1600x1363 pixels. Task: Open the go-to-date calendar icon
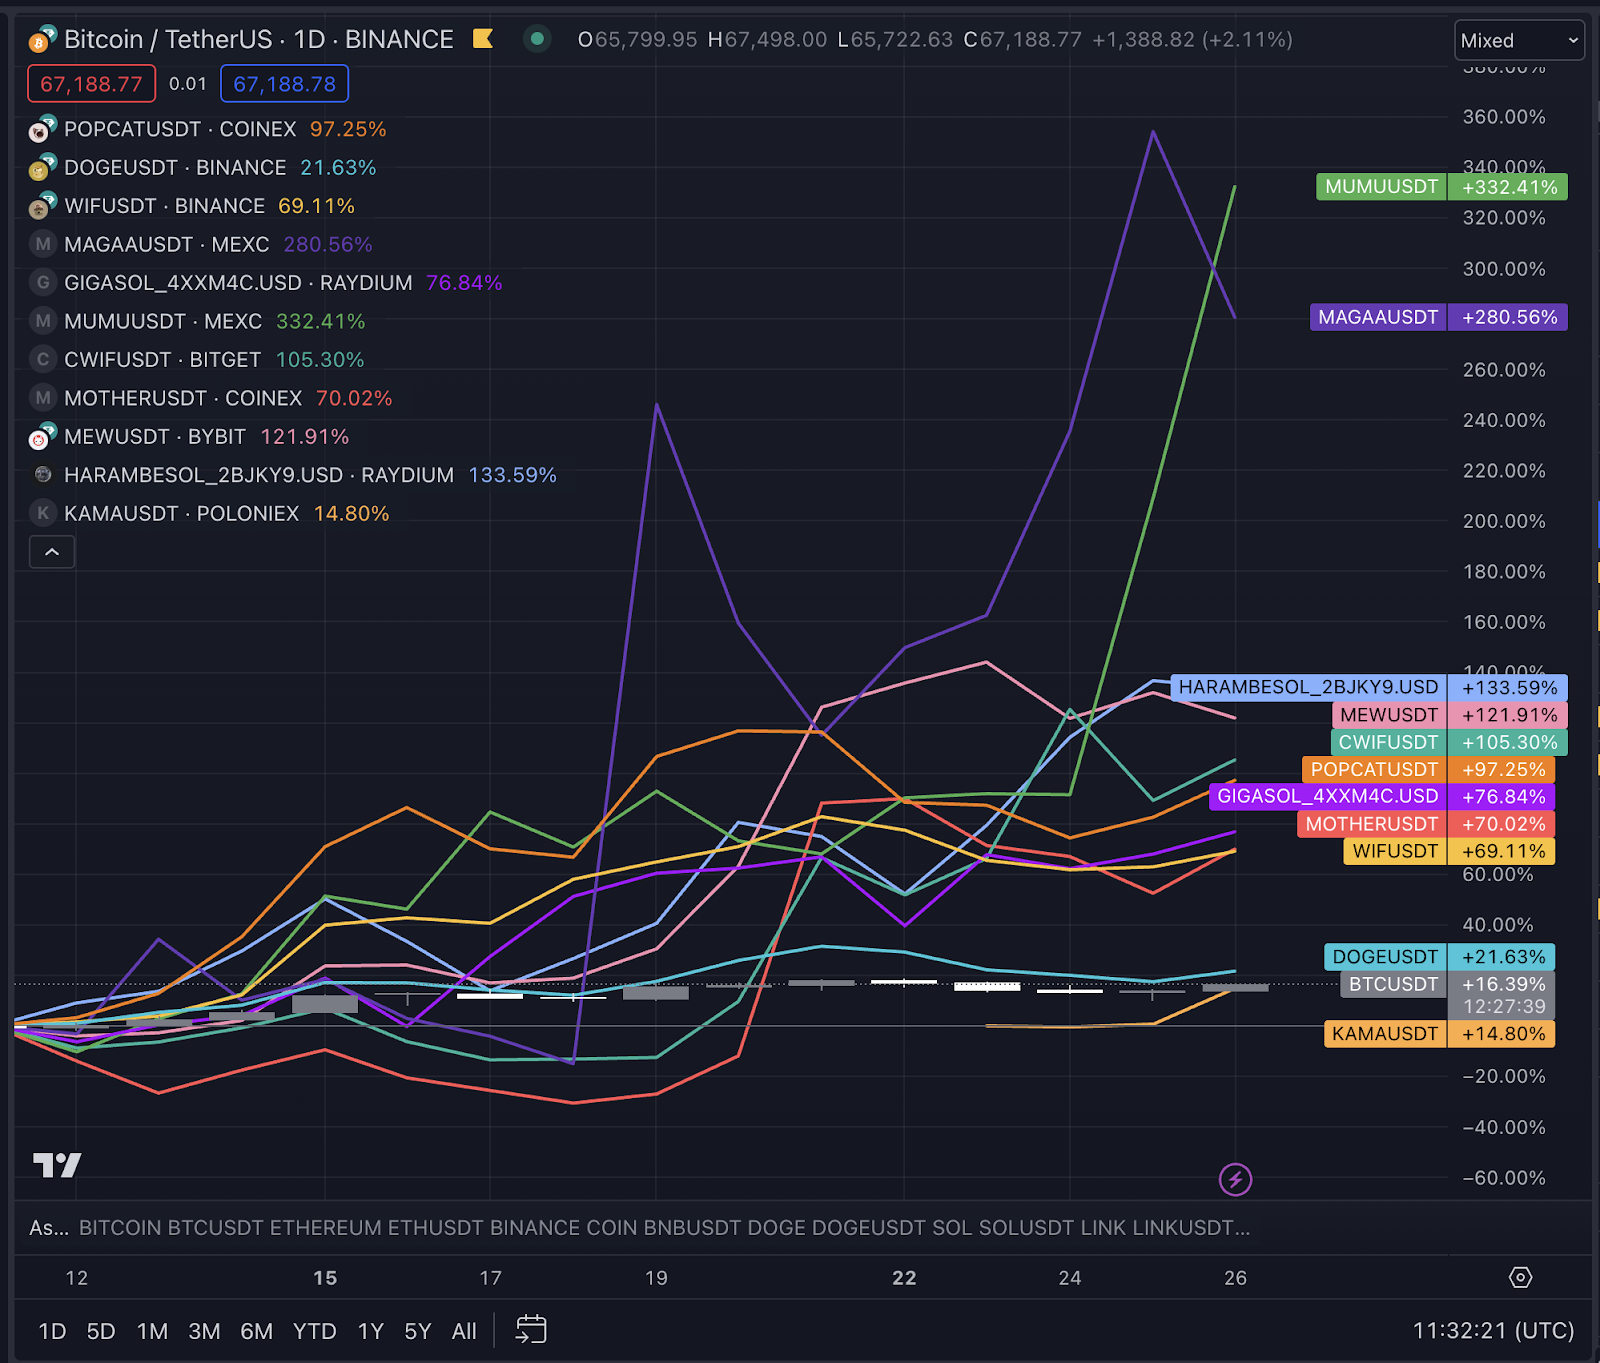tap(531, 1329)
